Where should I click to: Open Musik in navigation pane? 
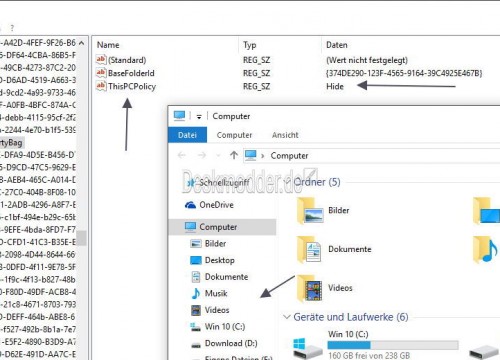coord(216,293)
